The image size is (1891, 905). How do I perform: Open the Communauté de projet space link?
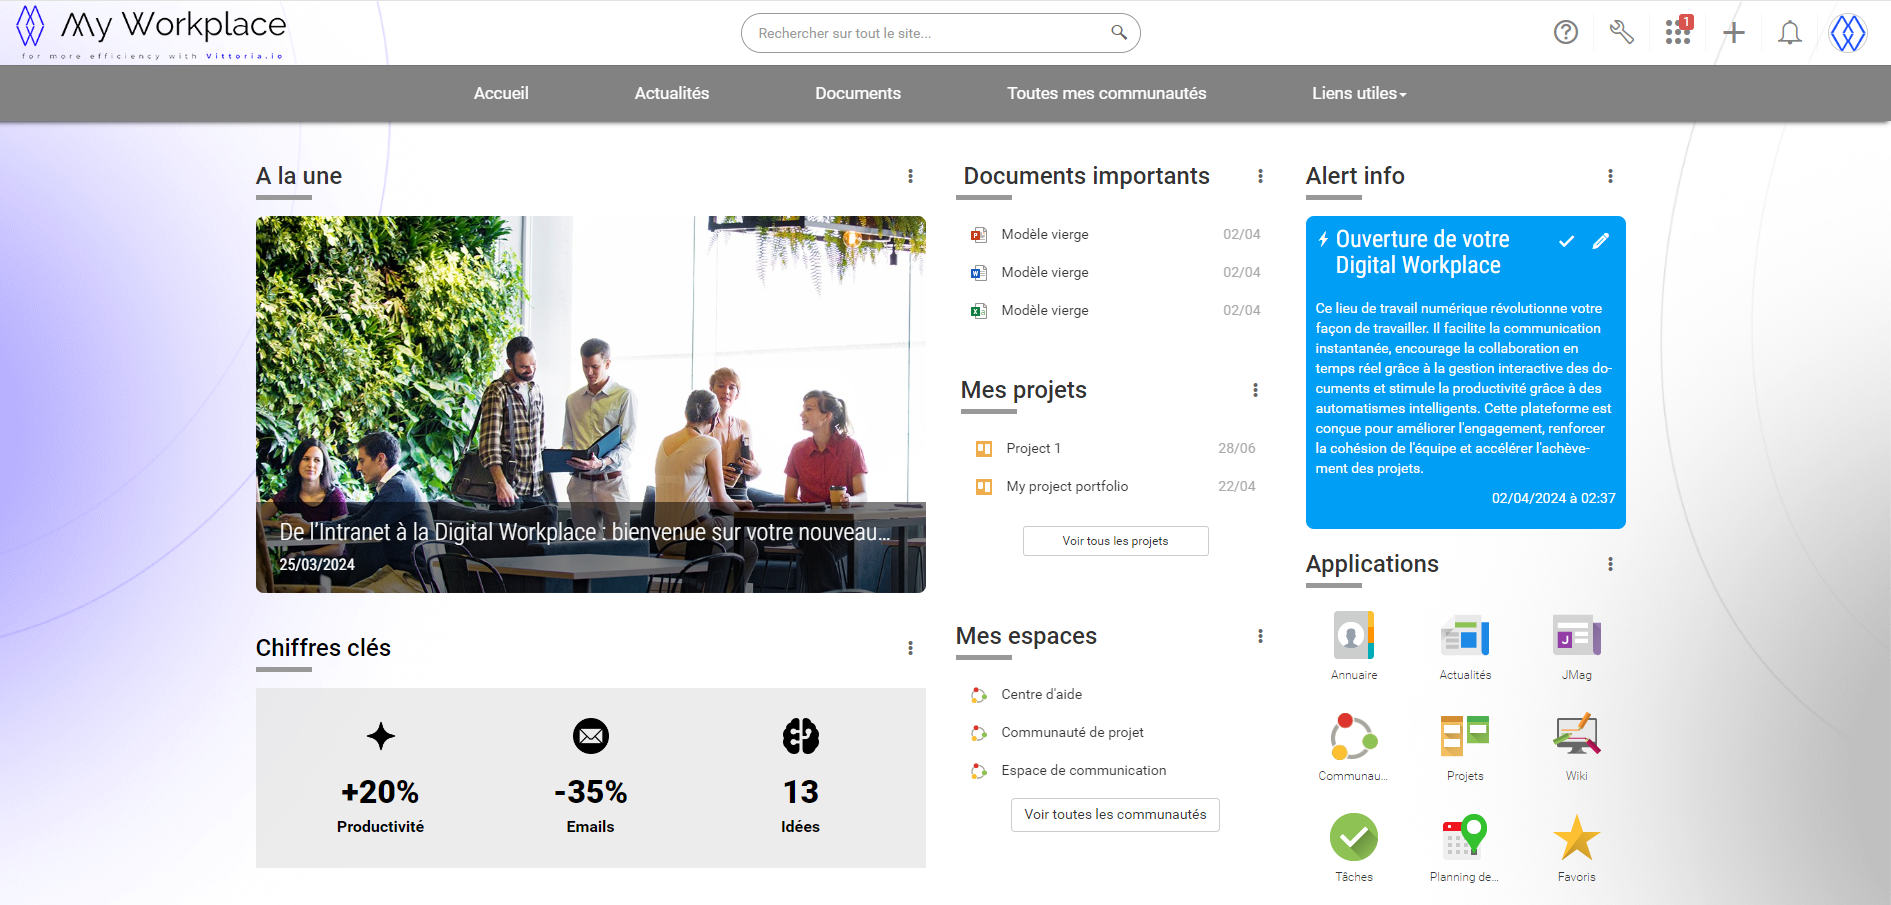click(x=1073, y=732)
